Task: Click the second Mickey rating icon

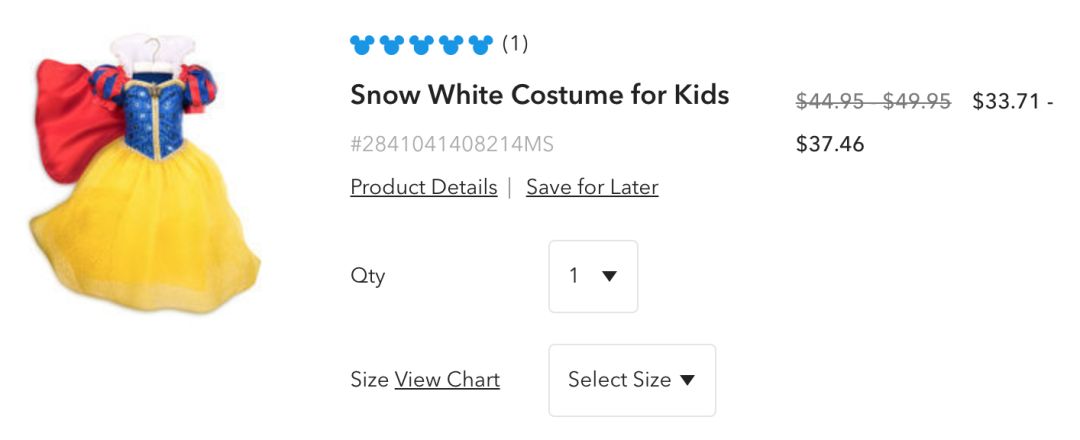Action: 392,44
